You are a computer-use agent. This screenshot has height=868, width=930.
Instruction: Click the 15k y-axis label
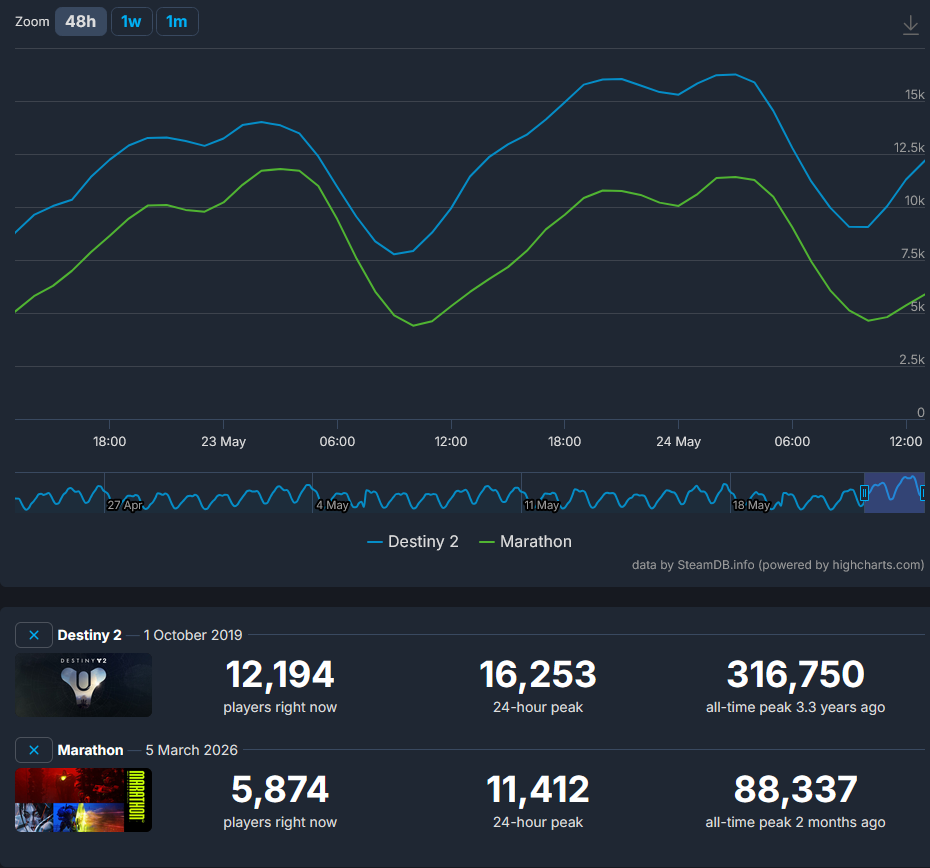pos(914,94)
